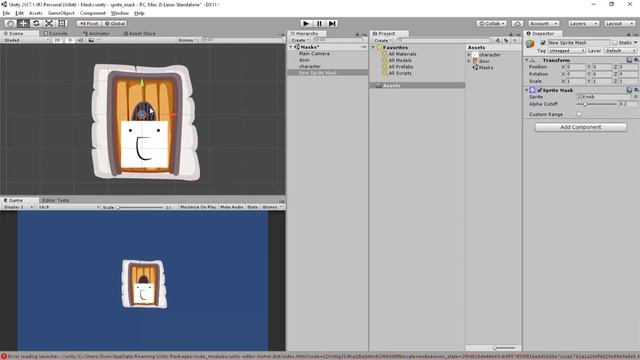Open the Transform component gear menu
This screenshot has height=360, width=640.
(x=636, y=60)
